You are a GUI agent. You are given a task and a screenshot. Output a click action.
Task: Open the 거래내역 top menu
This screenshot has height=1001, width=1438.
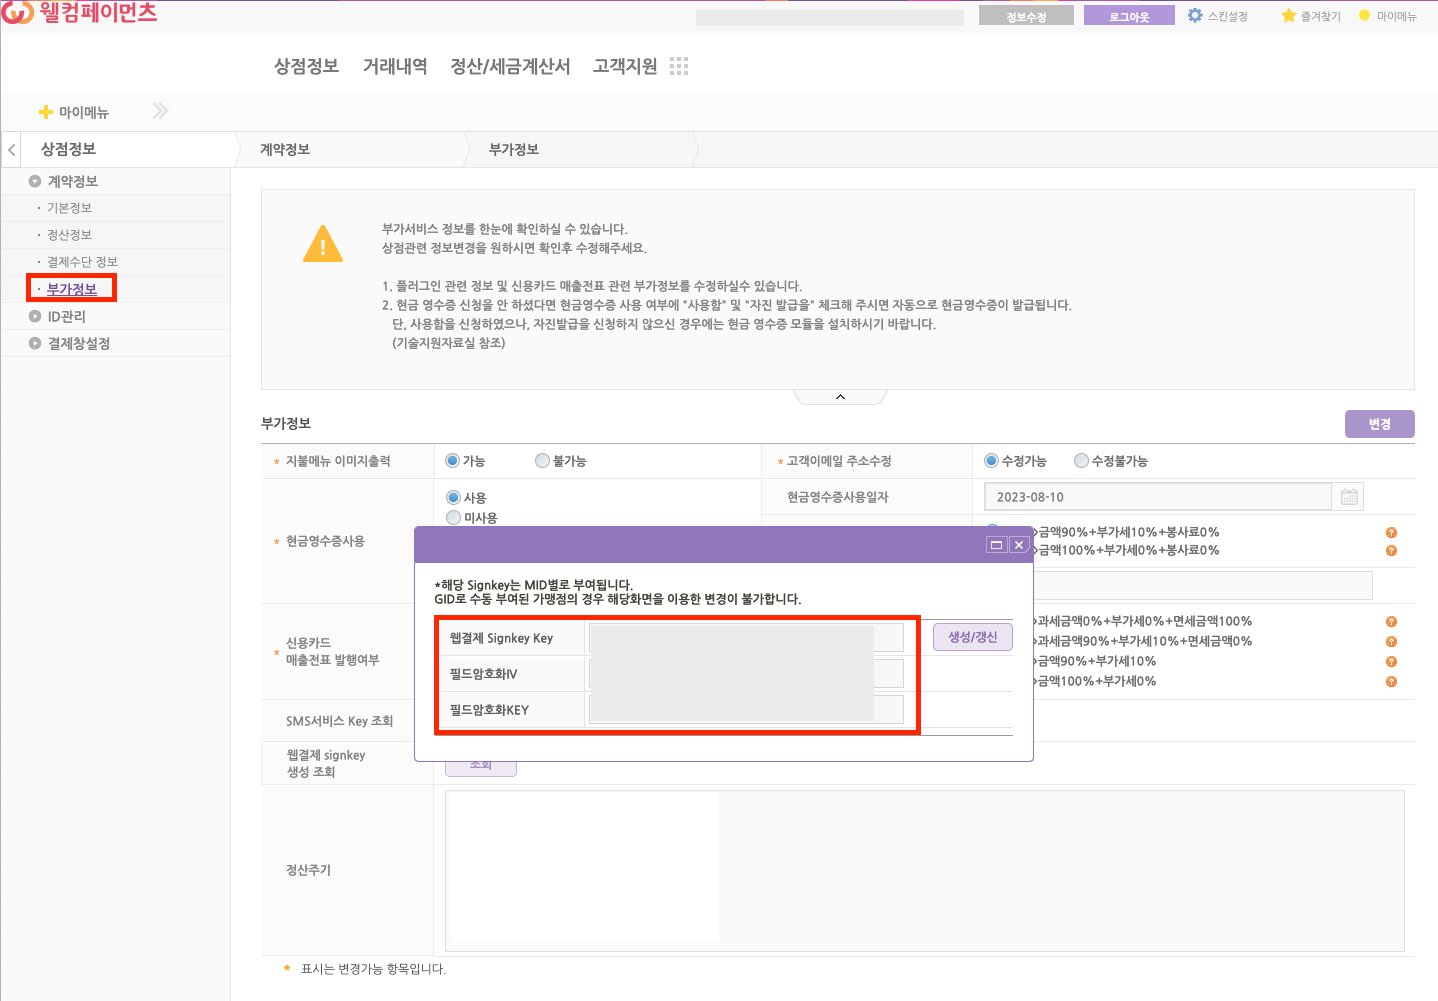(x=395, y=66)
